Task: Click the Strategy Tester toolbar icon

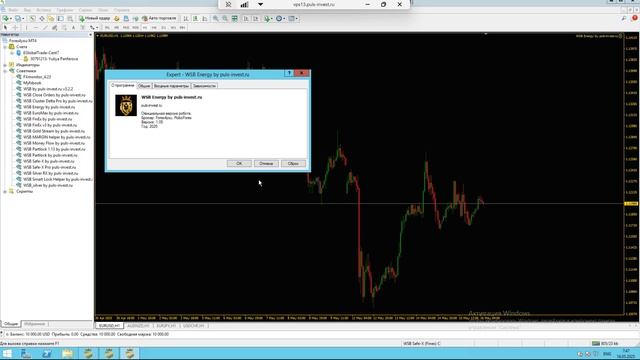Action: point(70,18)
